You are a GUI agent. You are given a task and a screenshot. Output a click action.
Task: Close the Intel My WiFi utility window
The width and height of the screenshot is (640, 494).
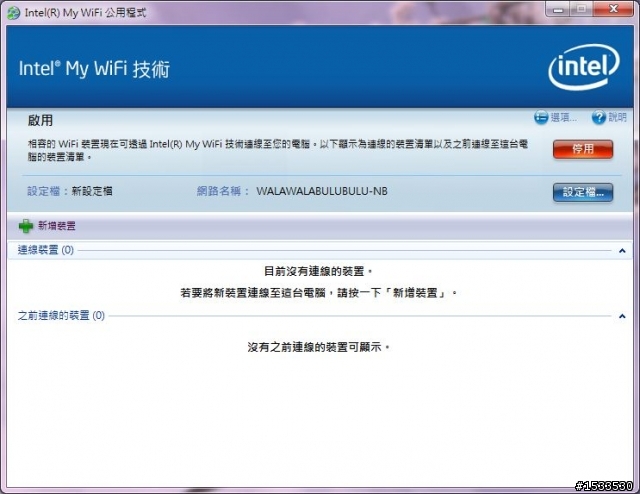[613, 9]
